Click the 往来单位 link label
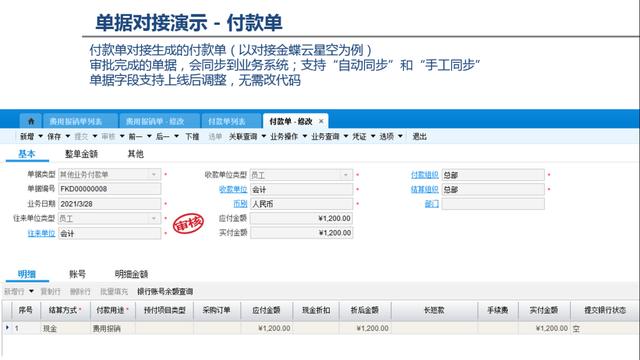The height and width of the screenshot is (360, 640). click(41, 233)
